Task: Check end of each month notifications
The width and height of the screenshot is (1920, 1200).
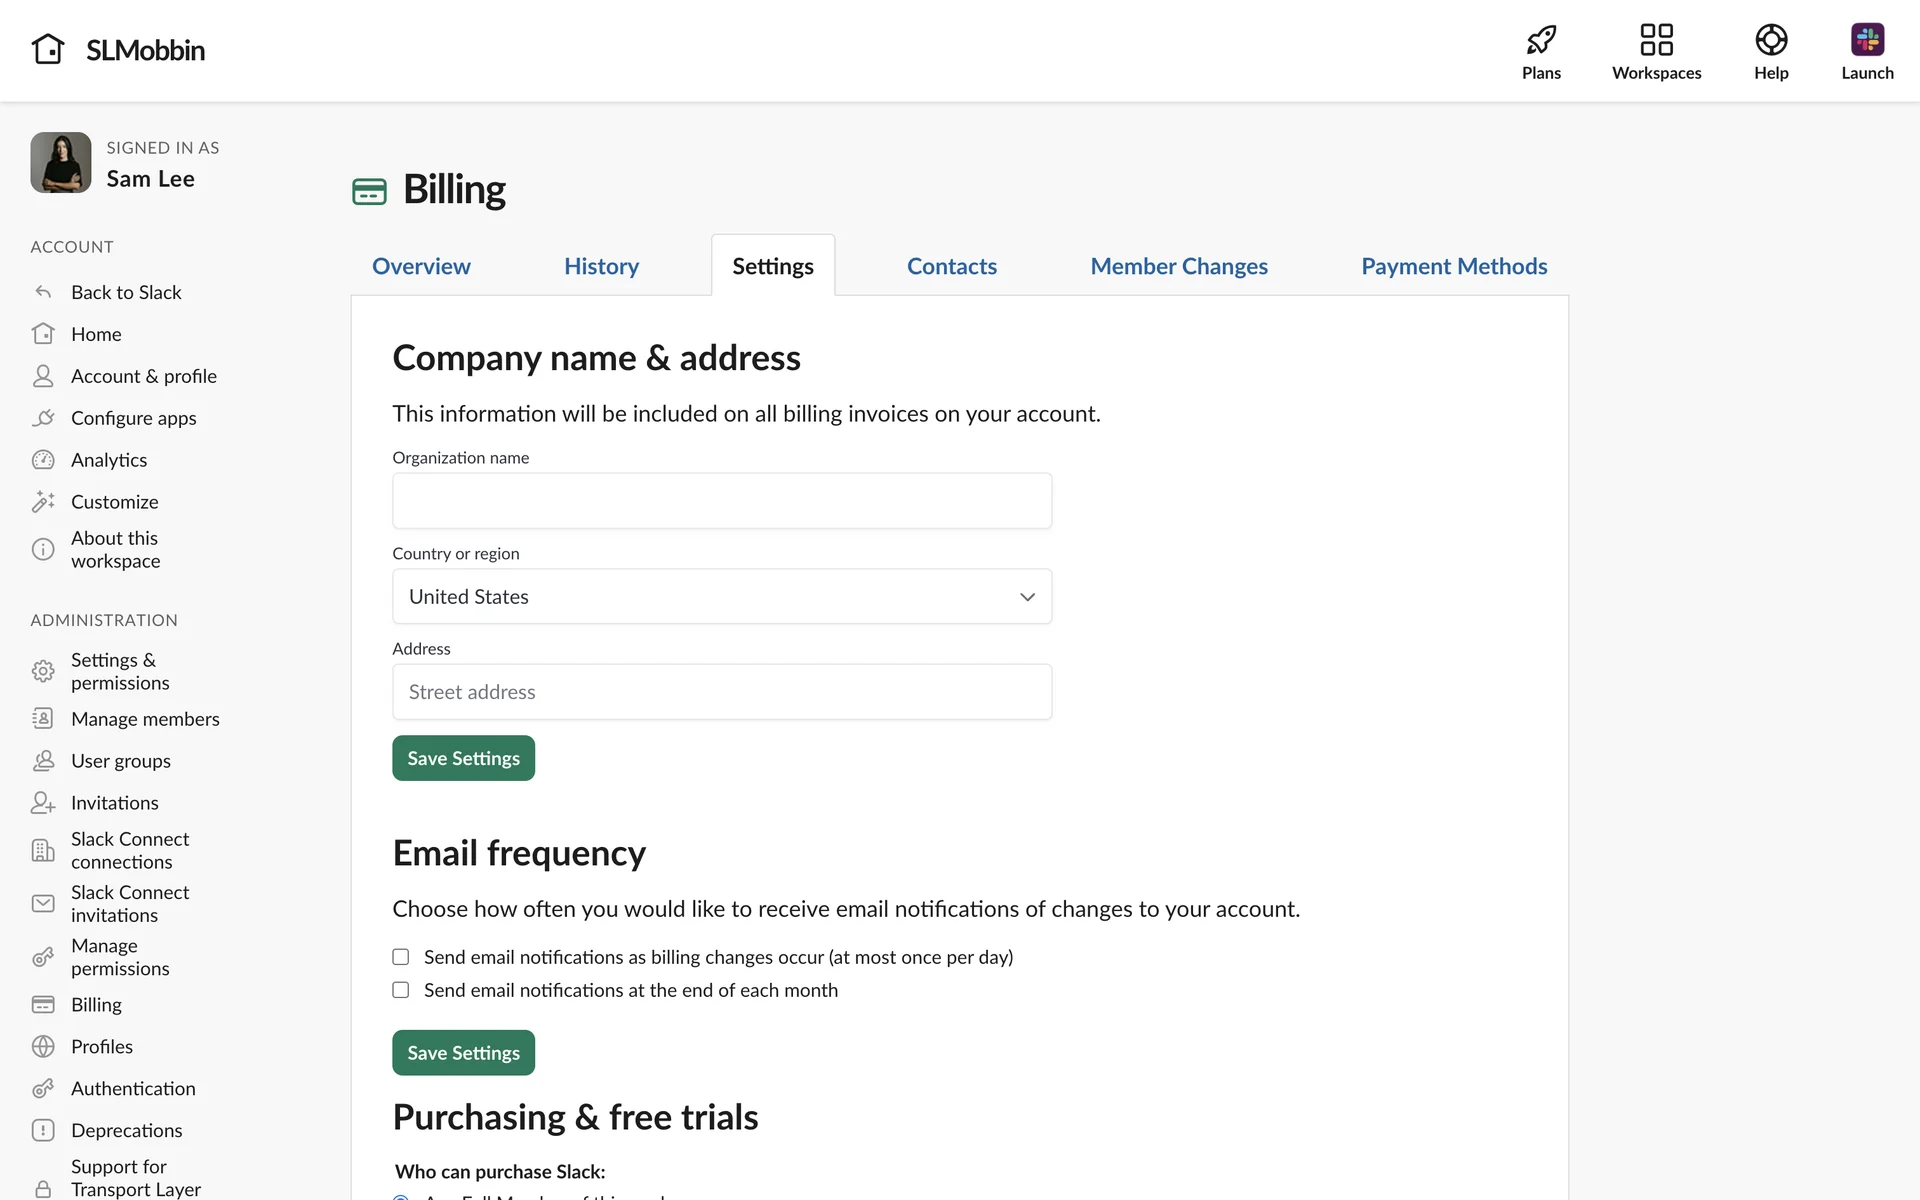Action: pyautogui.click(x=401, y=990)
